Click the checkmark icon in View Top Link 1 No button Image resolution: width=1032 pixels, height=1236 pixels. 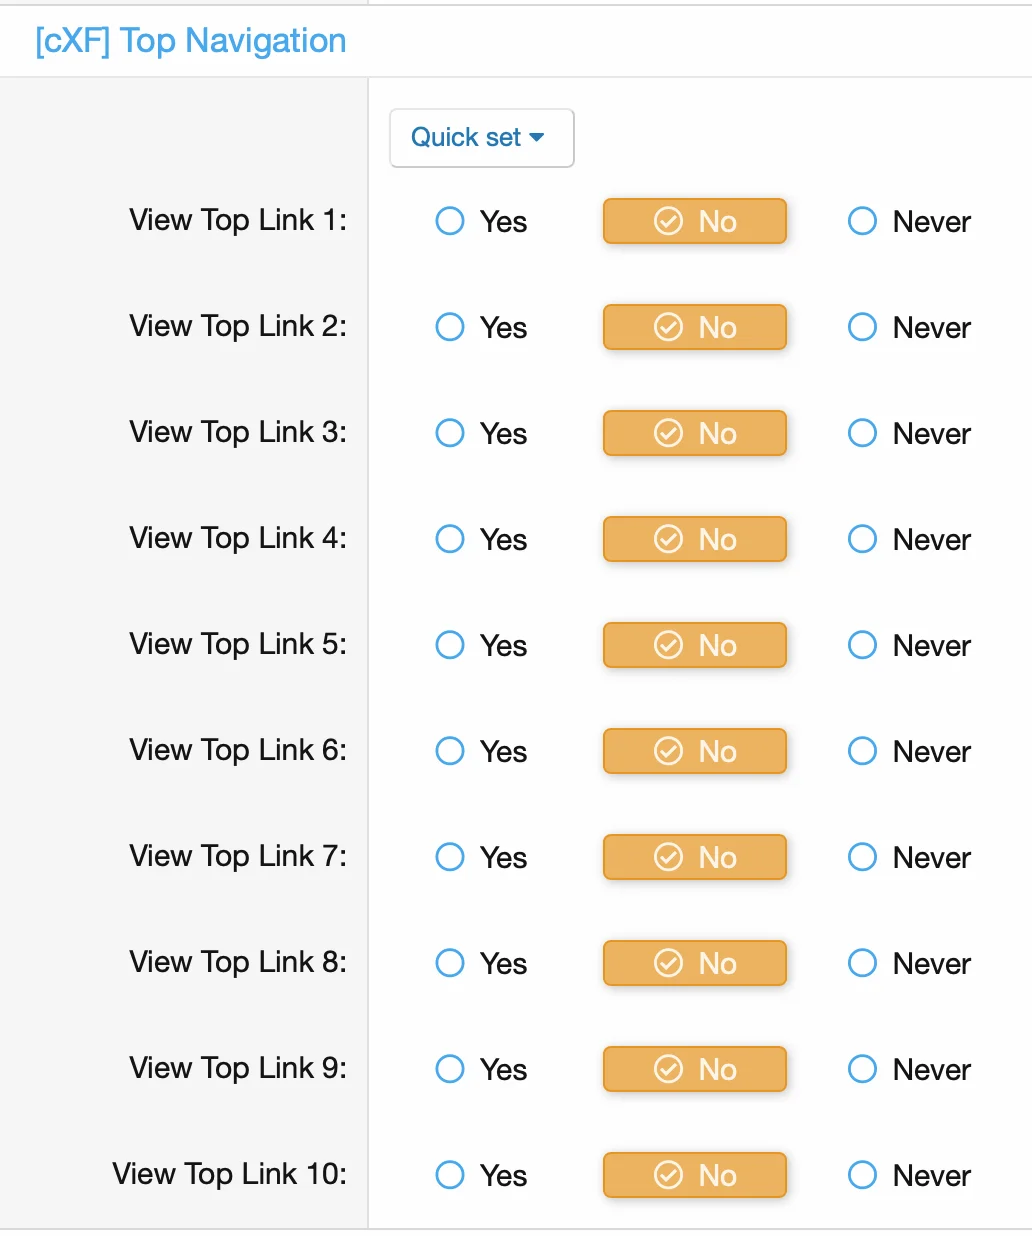(x=669, y=221)
